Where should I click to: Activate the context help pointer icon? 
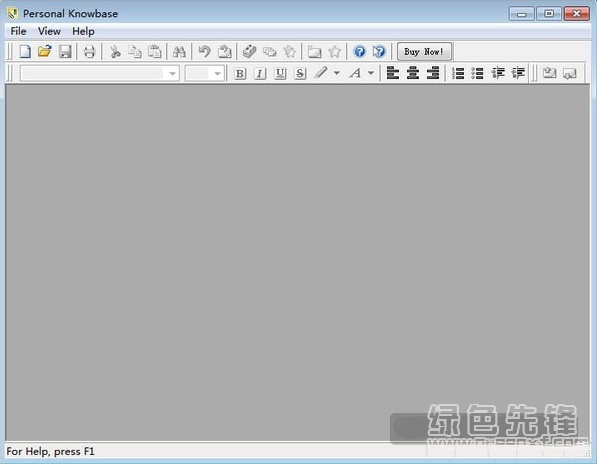pos(379,51)
